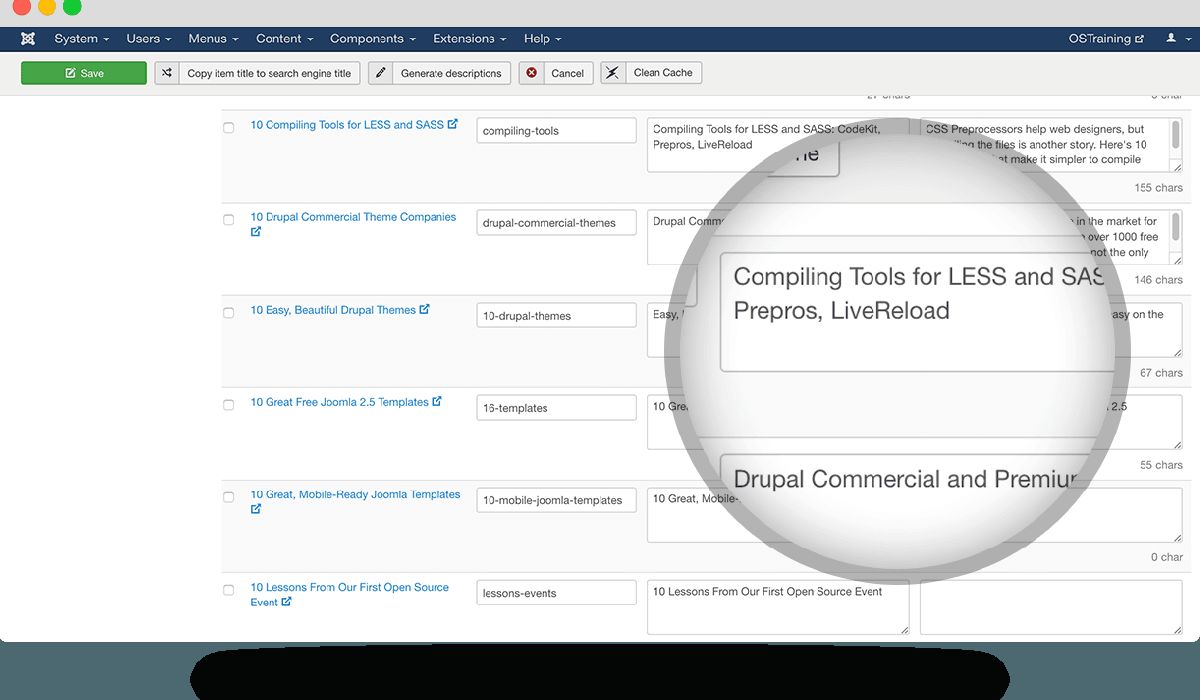The height and width of the screenshot is (700, 1200).
Task: Check the 10 Lessons From Our First Event checkbox
Action: (229, 590)
